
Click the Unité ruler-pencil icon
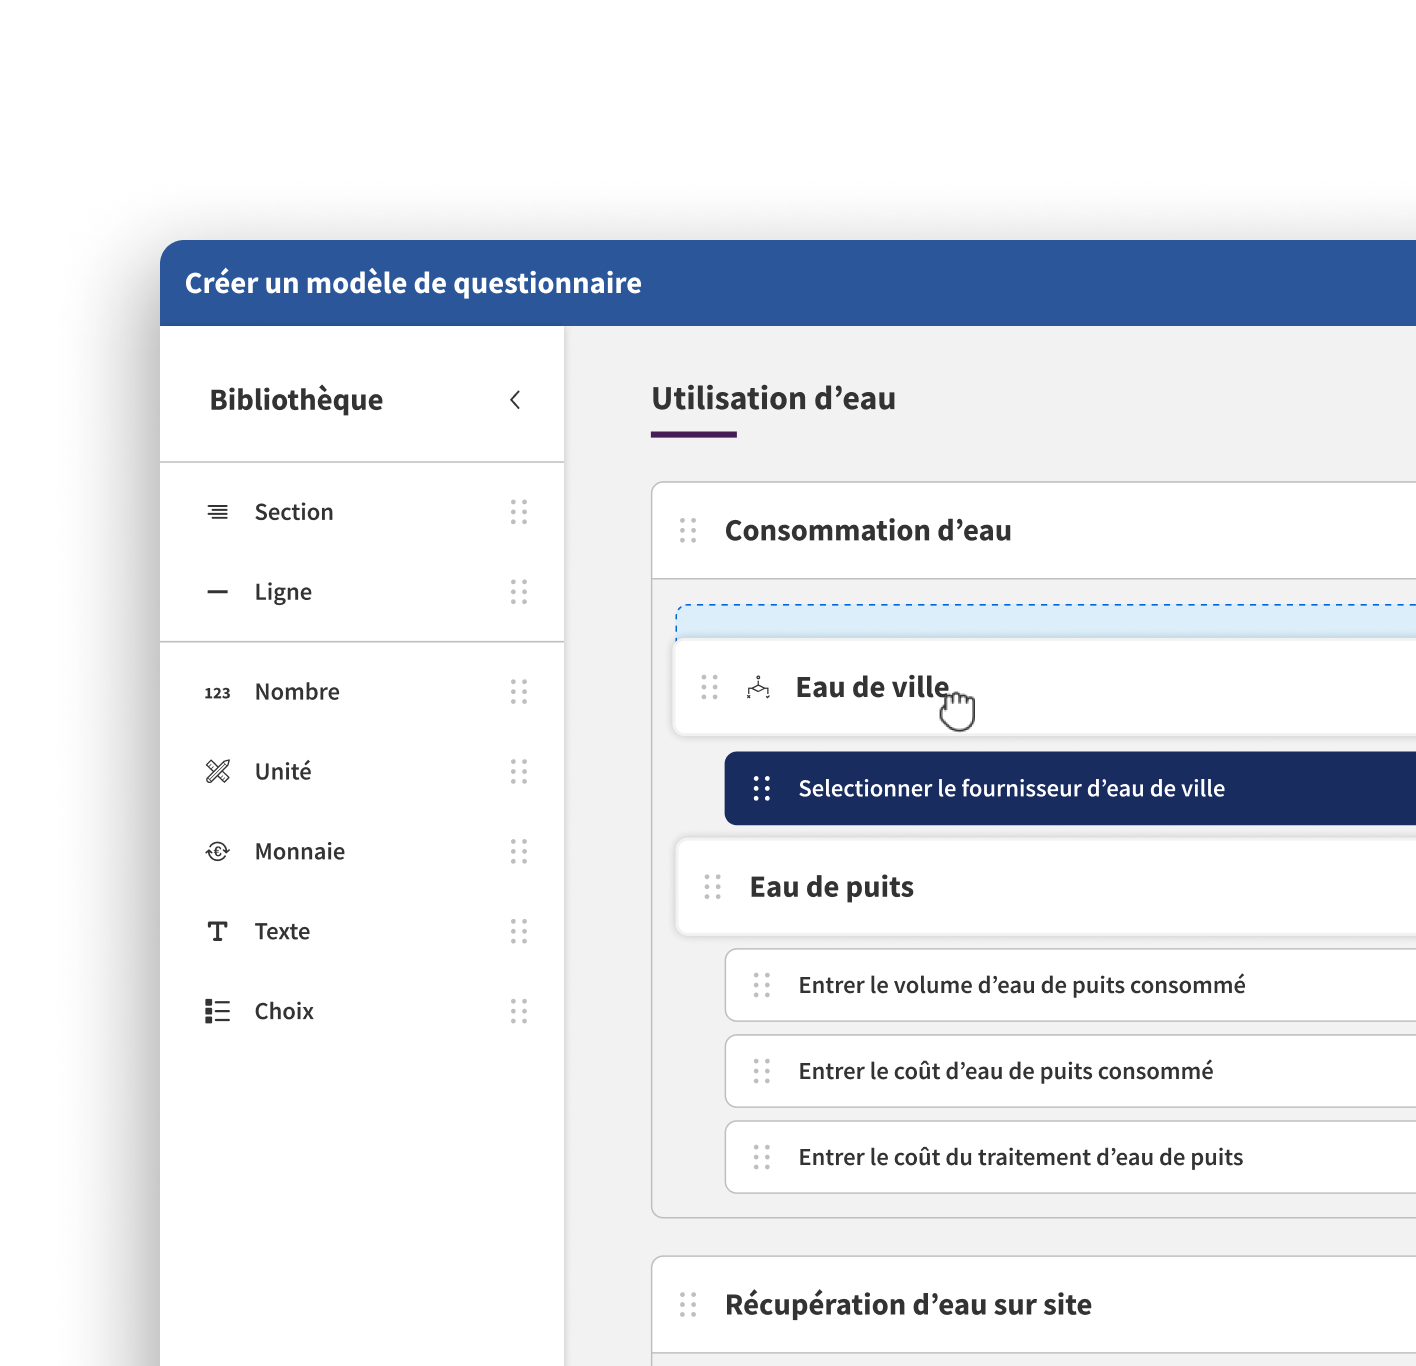(x=218, y=771)
